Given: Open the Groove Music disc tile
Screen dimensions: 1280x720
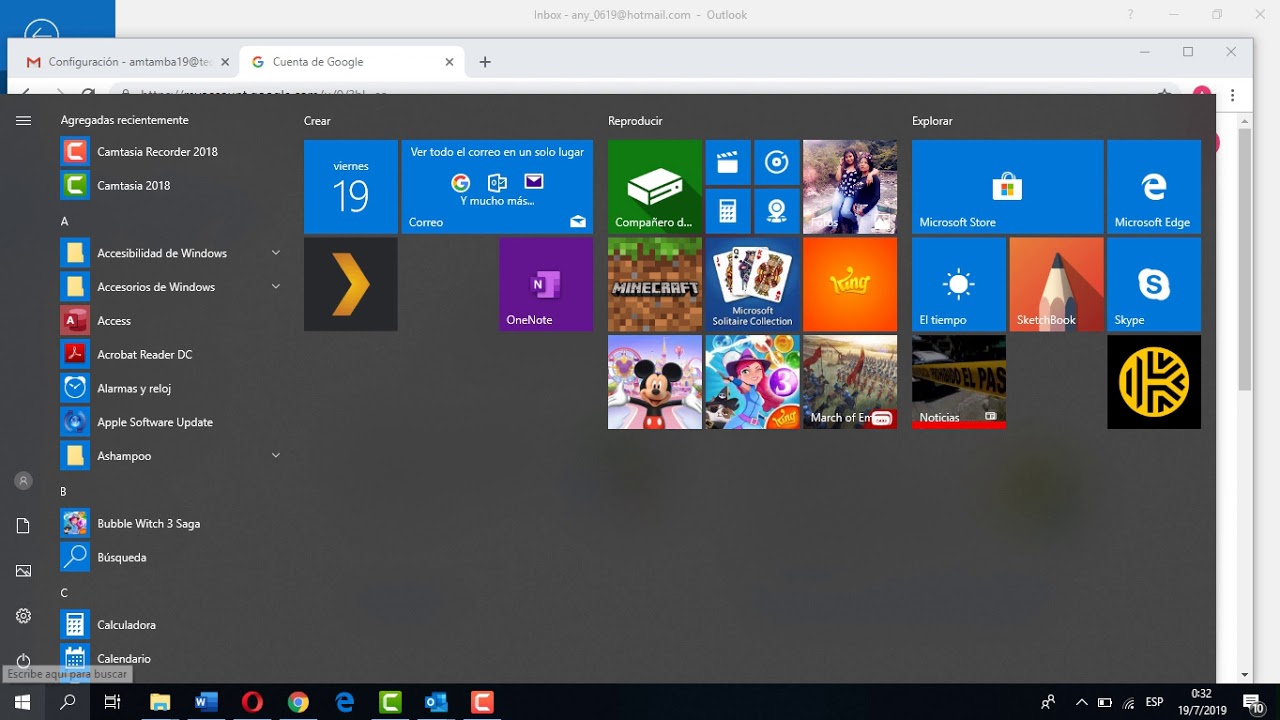Looking at the screenshot, I should 776,162.
